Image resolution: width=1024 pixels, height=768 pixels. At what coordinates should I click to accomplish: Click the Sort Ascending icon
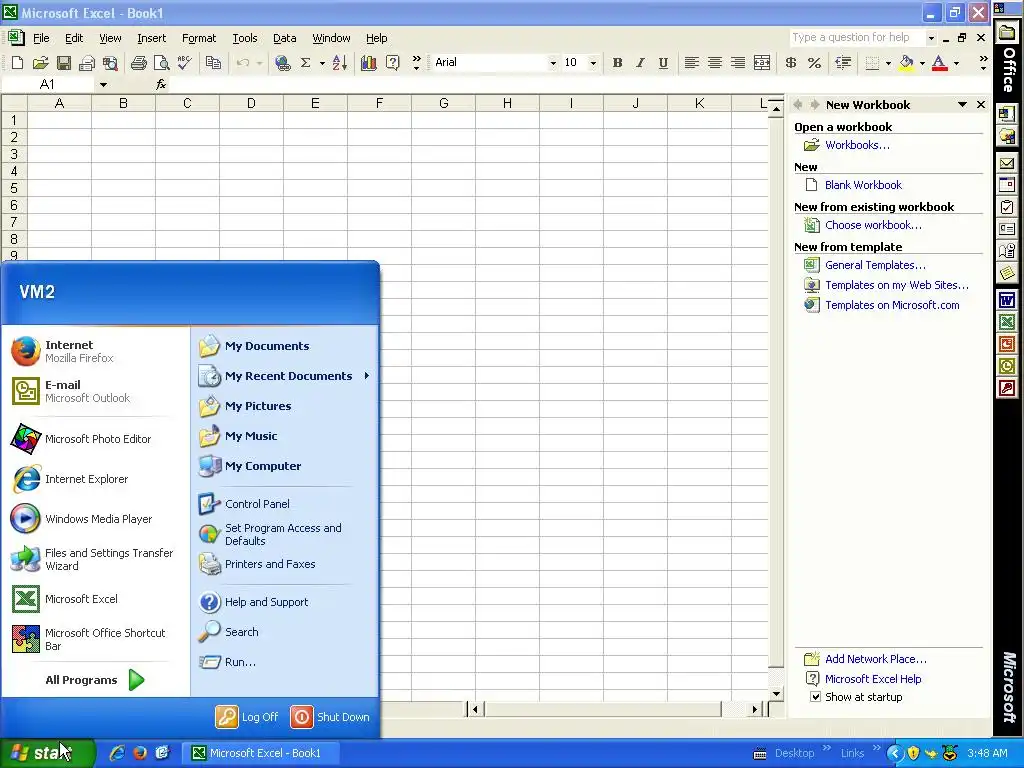(340, 63)
